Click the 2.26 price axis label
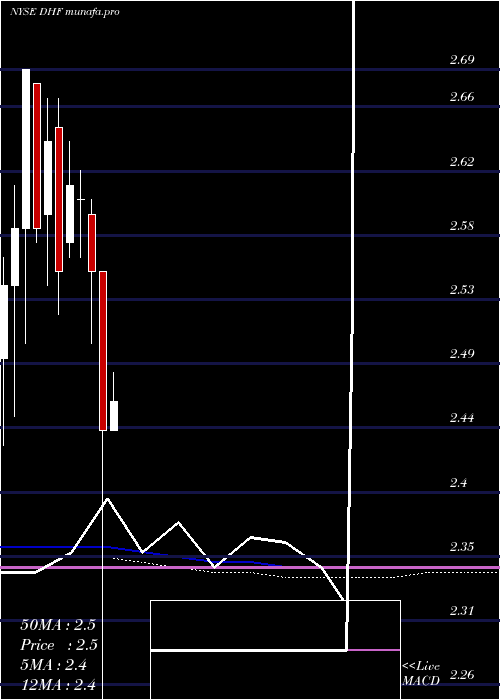Screen dimensions: 500x700 (x=462, y=675)
